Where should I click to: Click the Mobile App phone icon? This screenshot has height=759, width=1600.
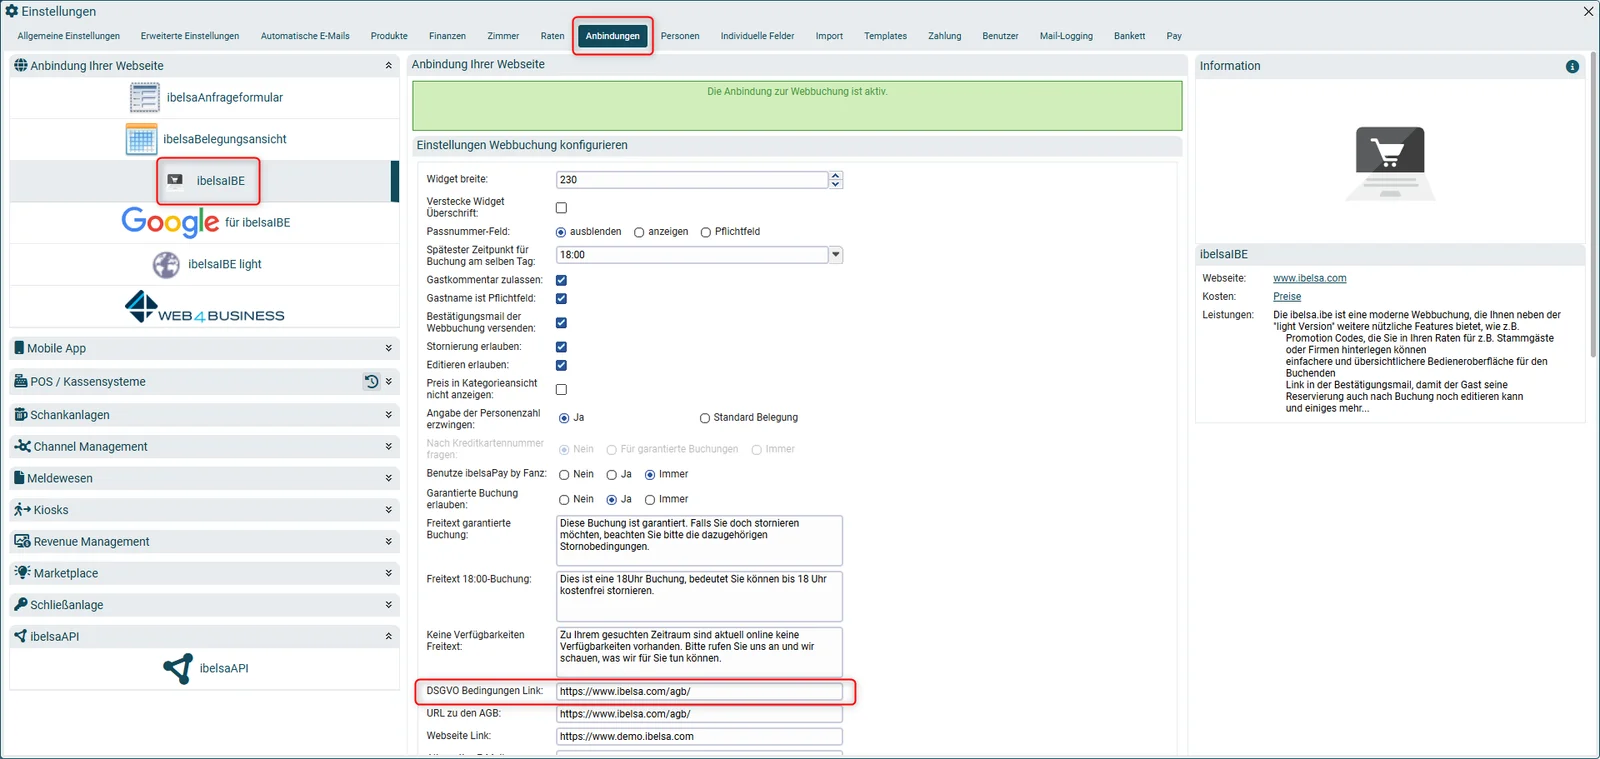point(19,348)
